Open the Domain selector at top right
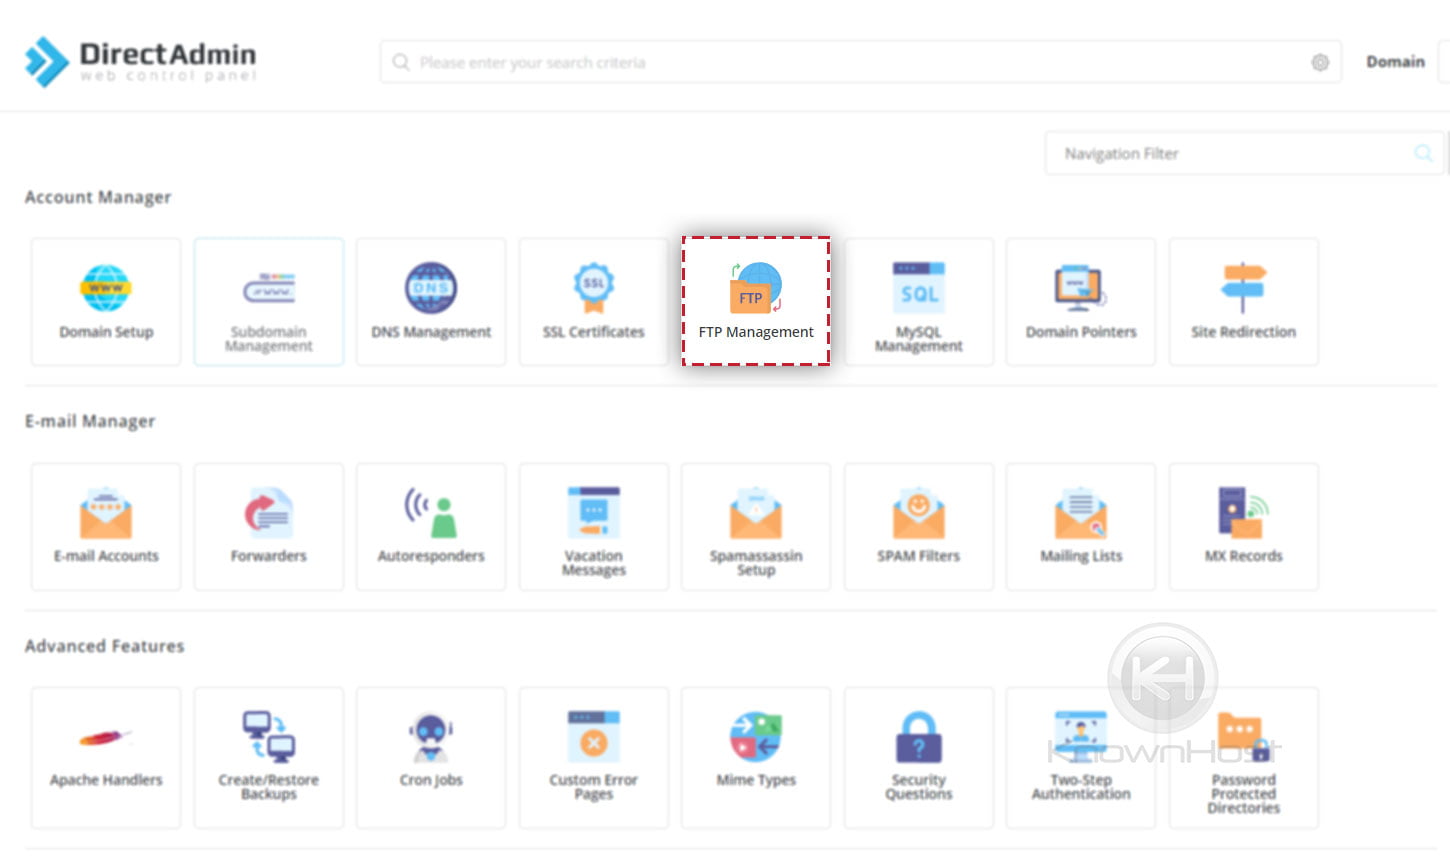 pyautogui.click(x=1395, y=61)
